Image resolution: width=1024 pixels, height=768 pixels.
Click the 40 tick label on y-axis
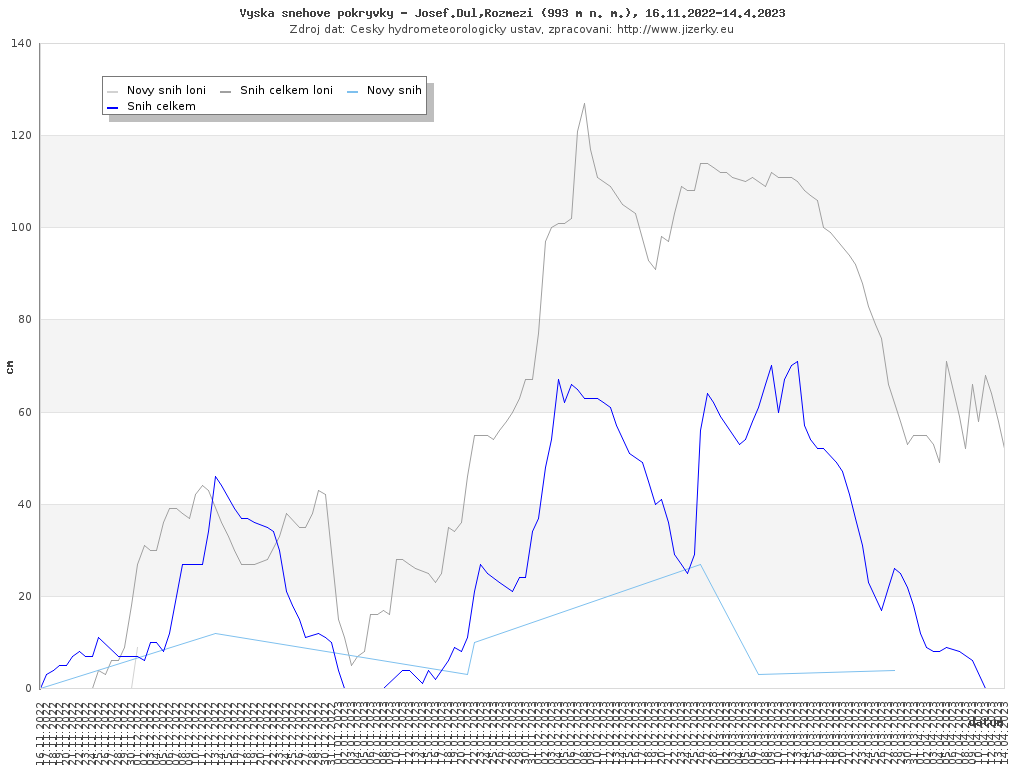pyautogui.click(x=24, y=504)
